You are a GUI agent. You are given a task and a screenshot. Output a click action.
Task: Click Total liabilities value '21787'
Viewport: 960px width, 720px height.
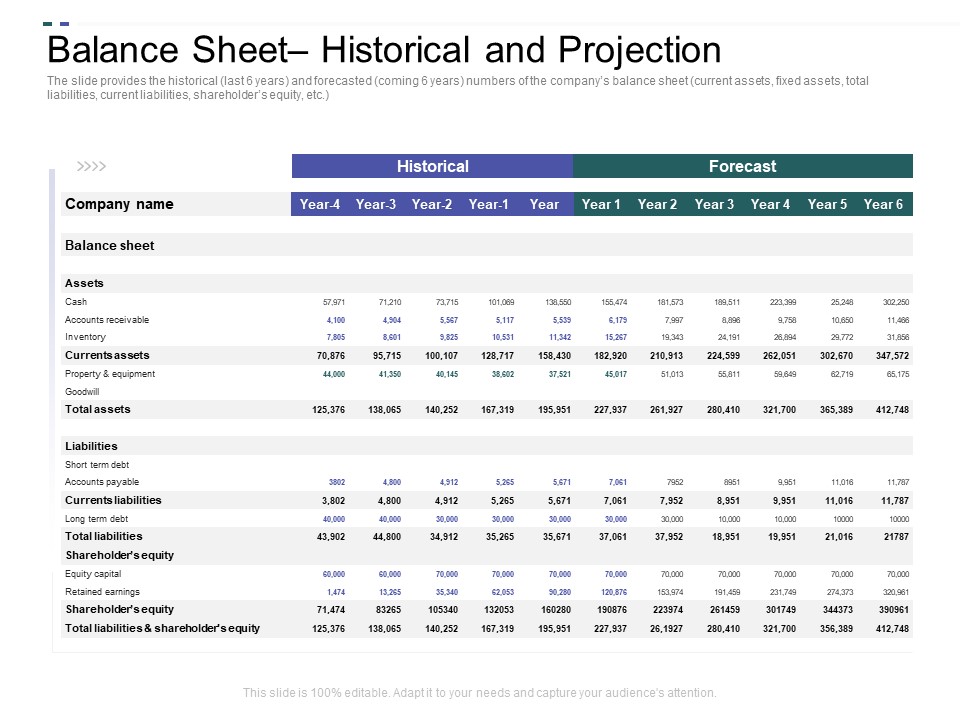pos(896,536)
